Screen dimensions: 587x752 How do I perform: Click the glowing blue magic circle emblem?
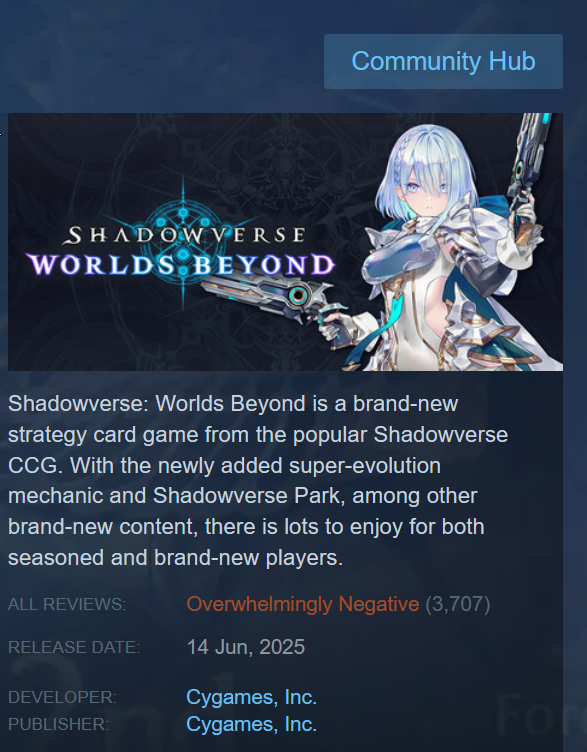183,240
